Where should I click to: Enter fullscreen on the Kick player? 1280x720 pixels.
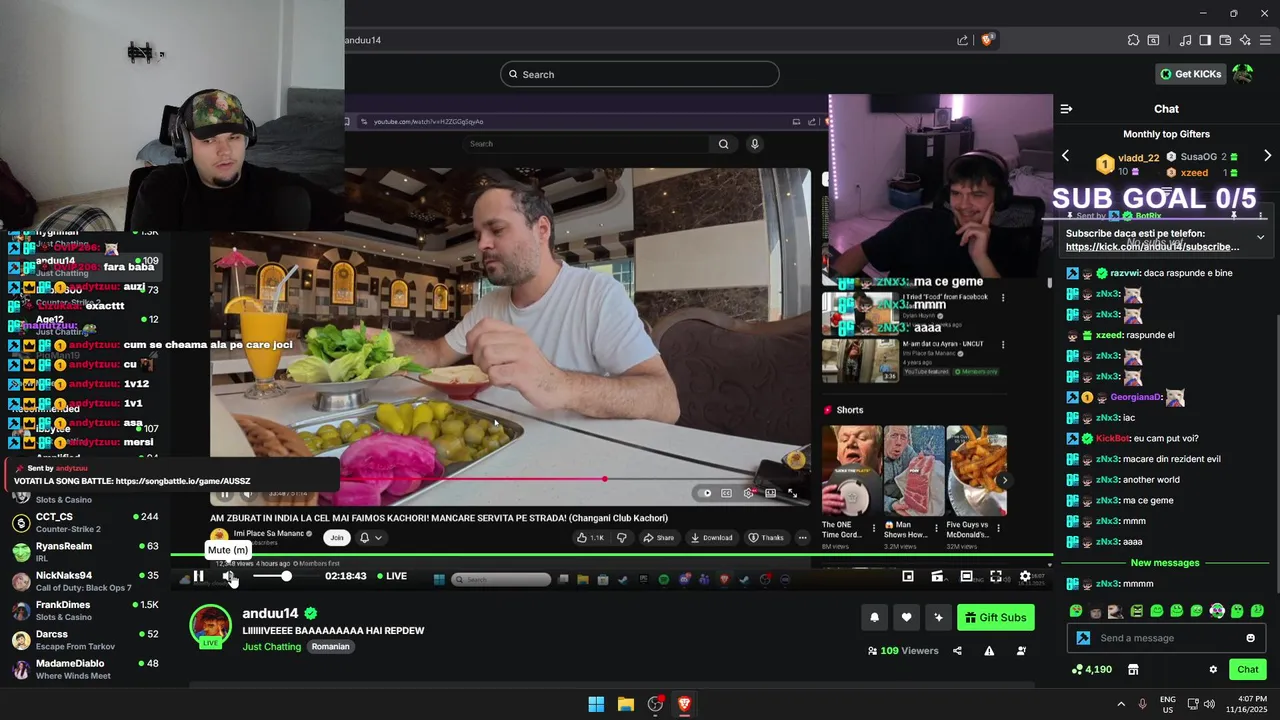(x=996, y=576)
